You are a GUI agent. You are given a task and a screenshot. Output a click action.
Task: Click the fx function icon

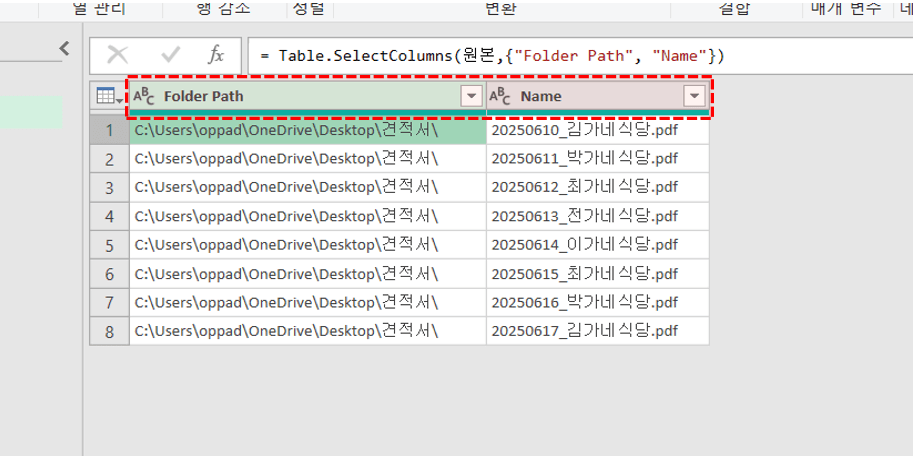[216, 55]
